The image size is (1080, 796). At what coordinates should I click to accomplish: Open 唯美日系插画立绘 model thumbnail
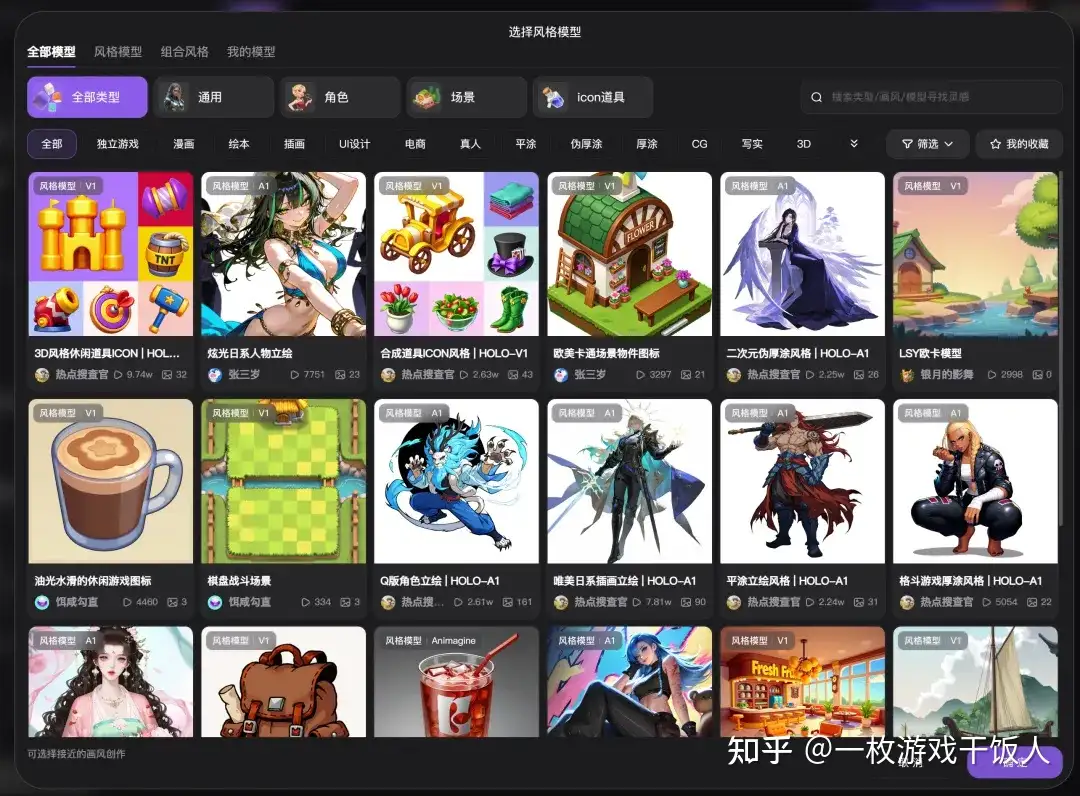point(630,481)
